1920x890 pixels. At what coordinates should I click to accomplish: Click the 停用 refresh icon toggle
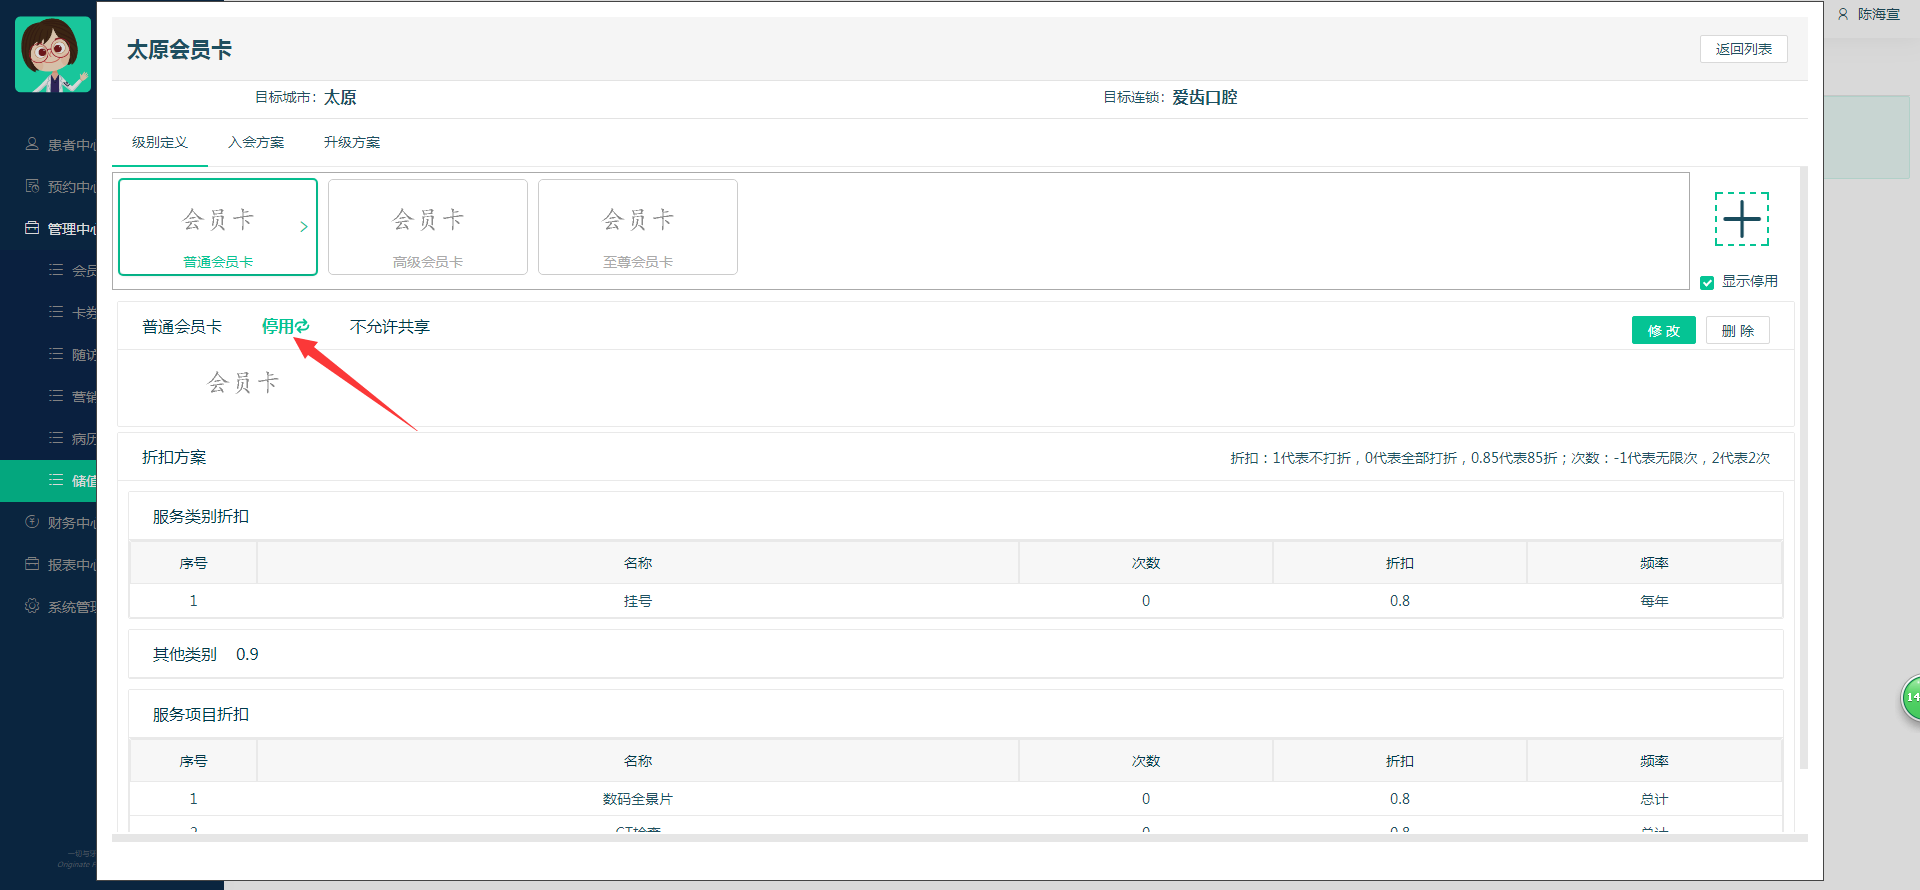point(302,326)
